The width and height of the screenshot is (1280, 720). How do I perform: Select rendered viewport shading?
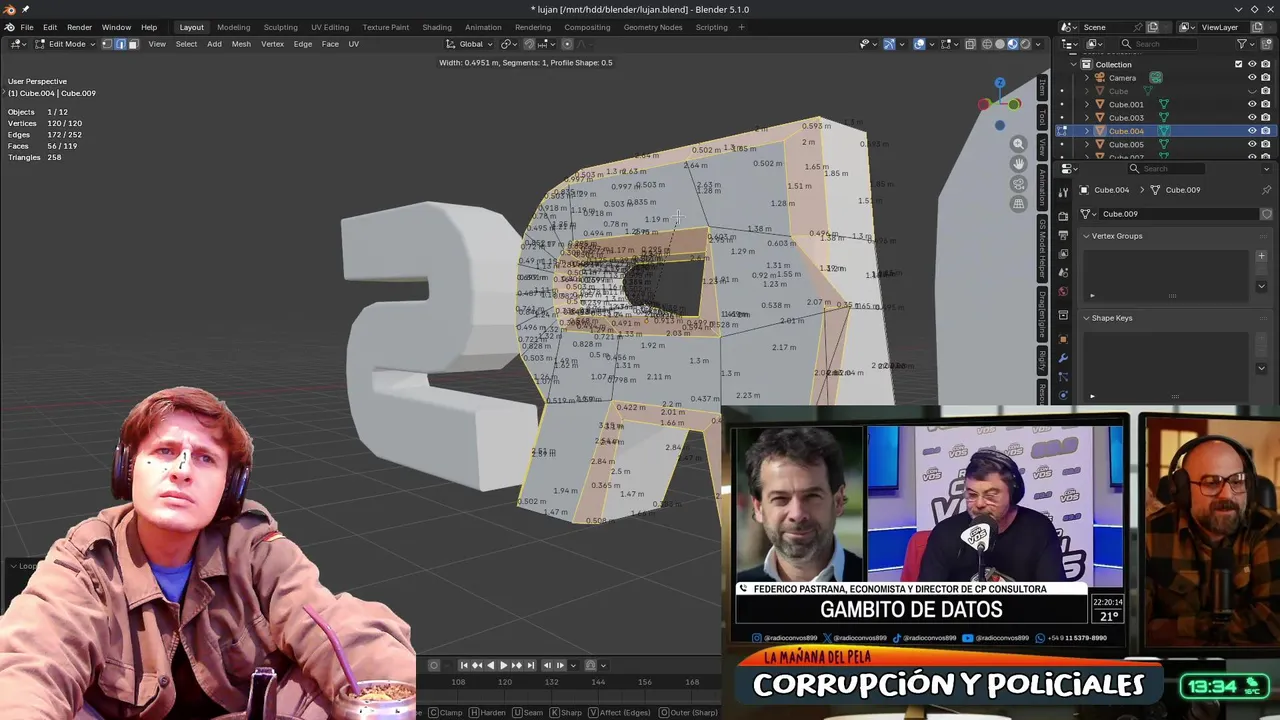click(x=1025, y=44)
